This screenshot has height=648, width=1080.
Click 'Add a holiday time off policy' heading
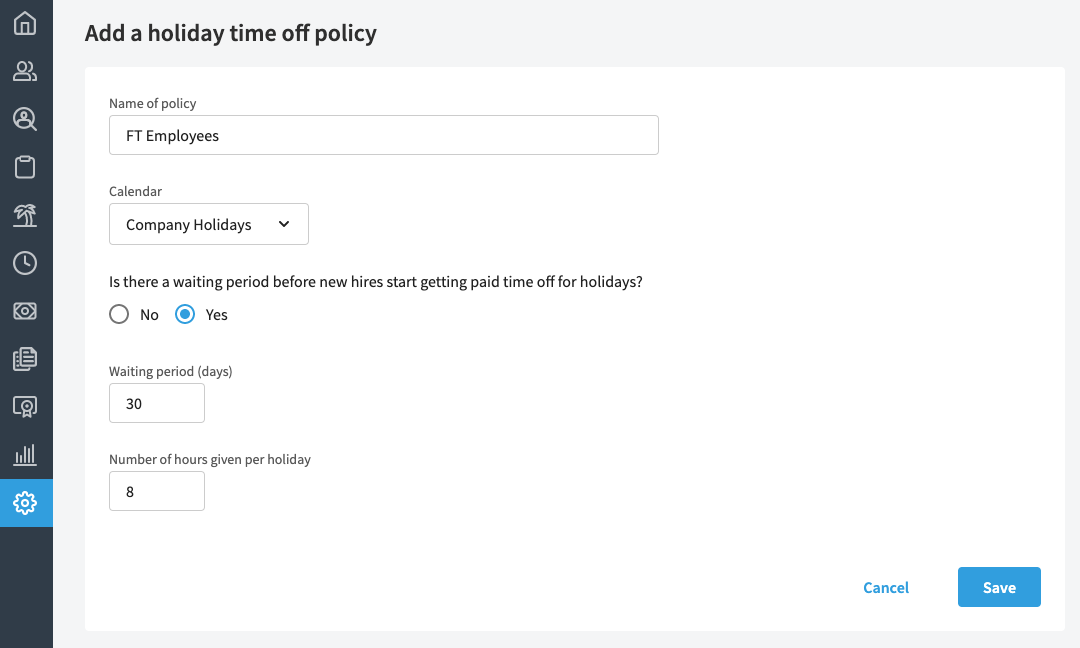[x=231, y=33]
